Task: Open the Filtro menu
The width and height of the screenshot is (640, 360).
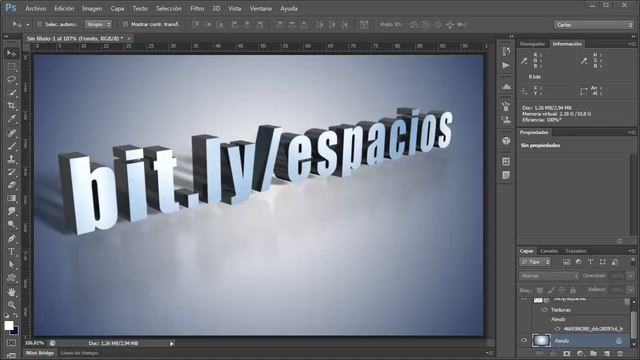Action: 197,9
